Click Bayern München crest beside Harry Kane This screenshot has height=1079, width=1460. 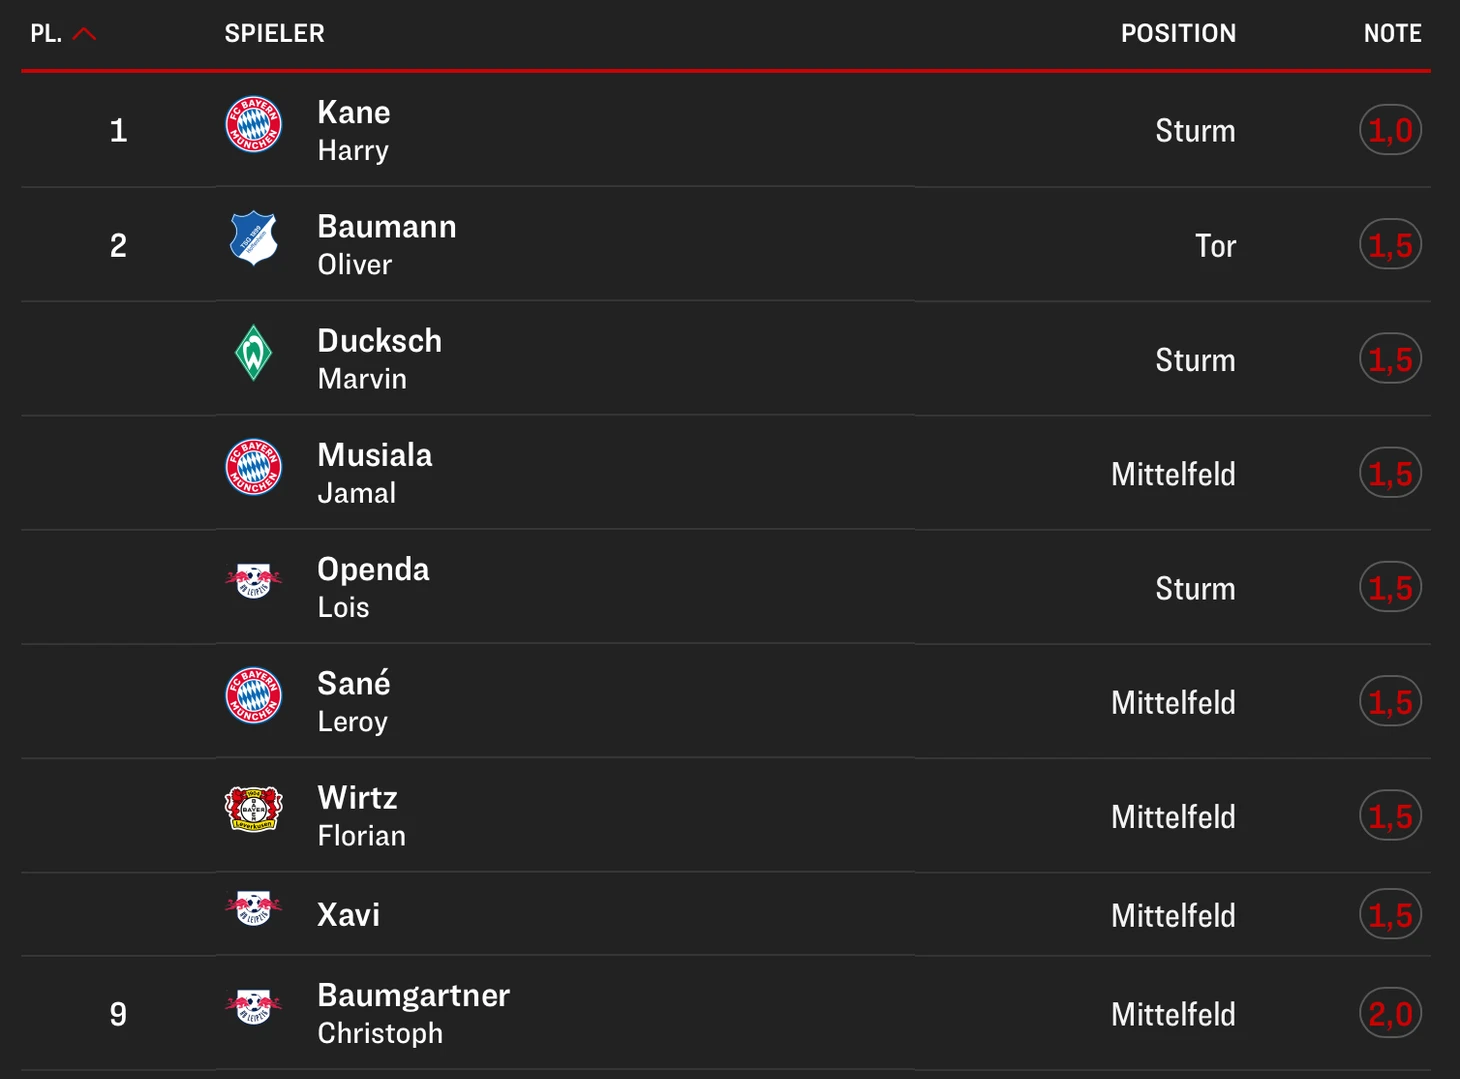(254, 125)
